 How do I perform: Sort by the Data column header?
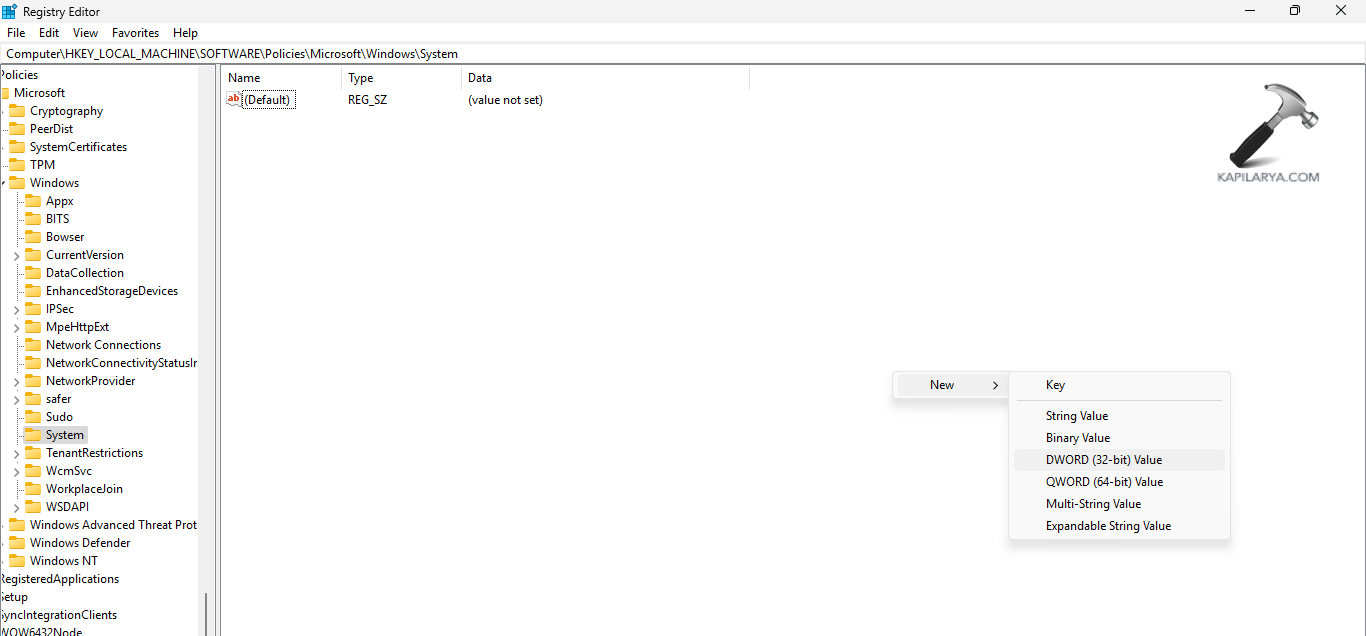click(x=605, y=78)
